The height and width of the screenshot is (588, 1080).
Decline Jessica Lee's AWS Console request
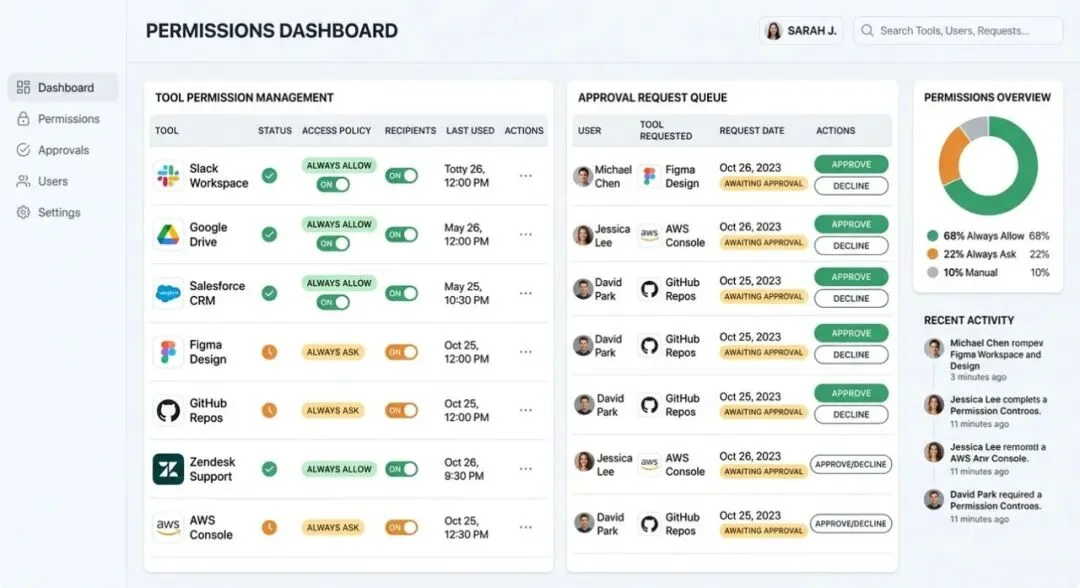(x=851, y=246)
